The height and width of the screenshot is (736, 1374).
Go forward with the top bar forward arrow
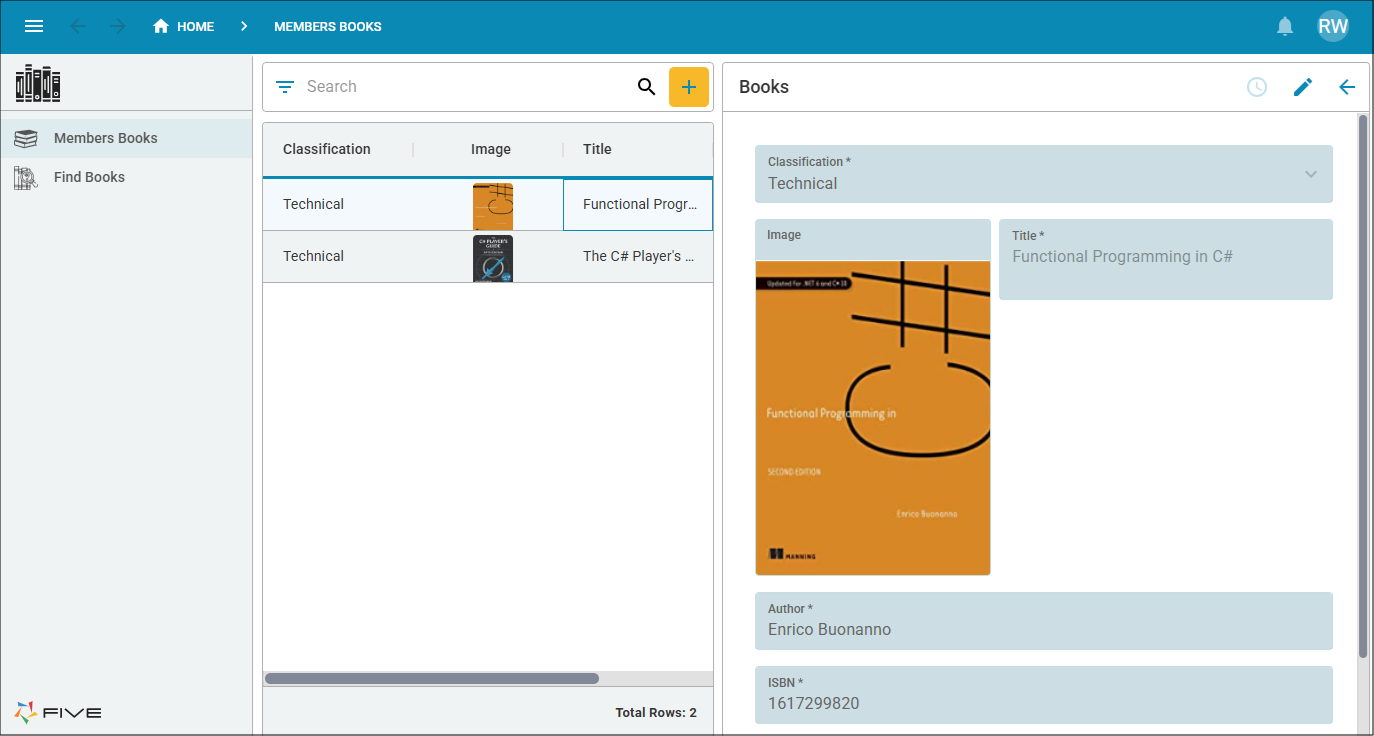(118, 26)
